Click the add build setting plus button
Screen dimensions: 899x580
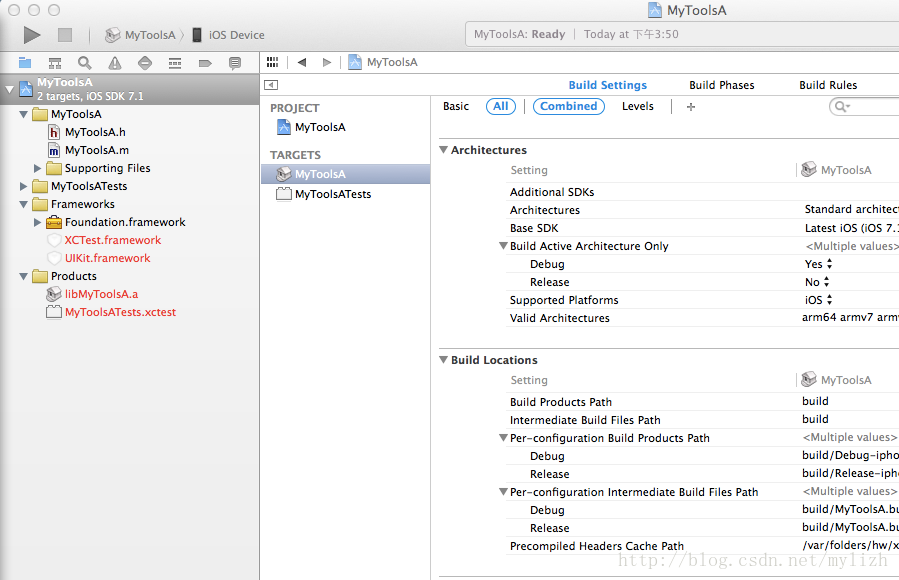(691, 107)
